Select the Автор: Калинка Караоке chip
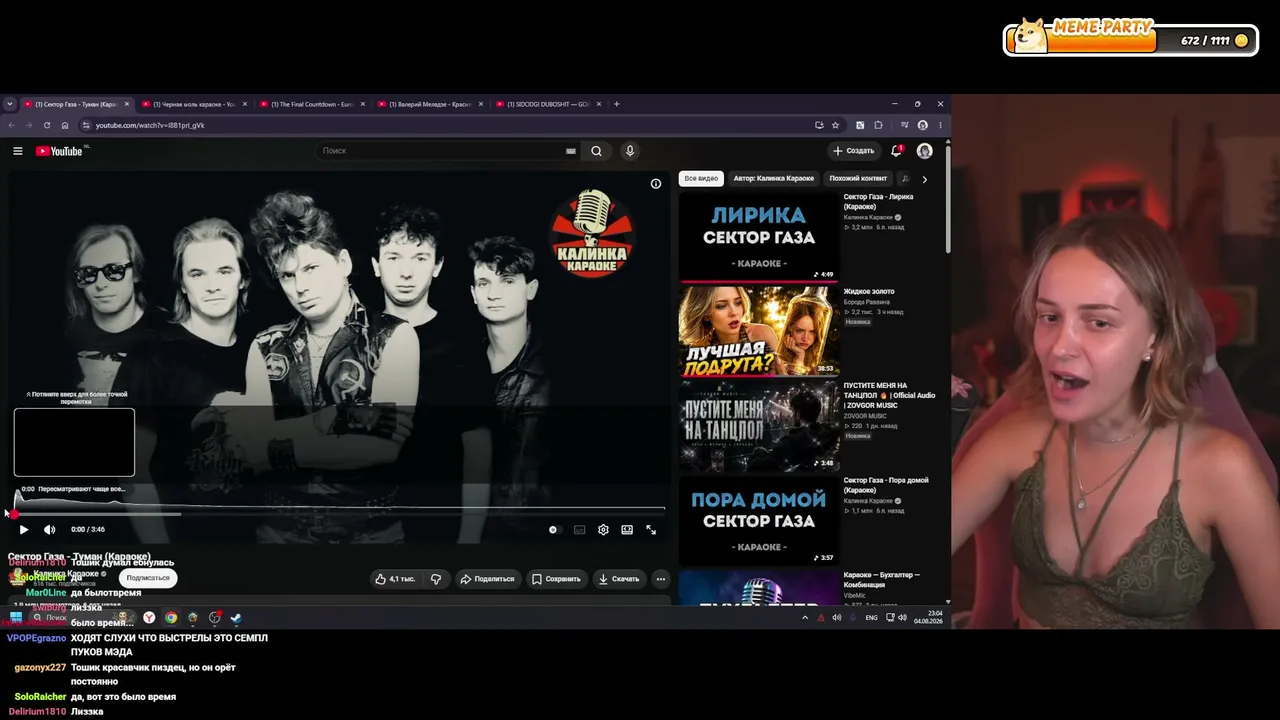 tap(774, 178)
